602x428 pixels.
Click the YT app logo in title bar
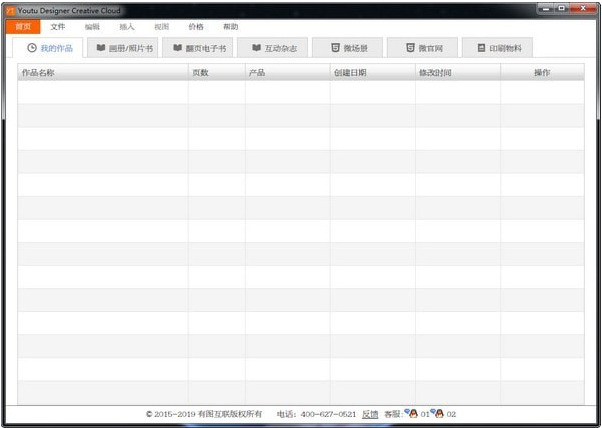coord(10,10)
